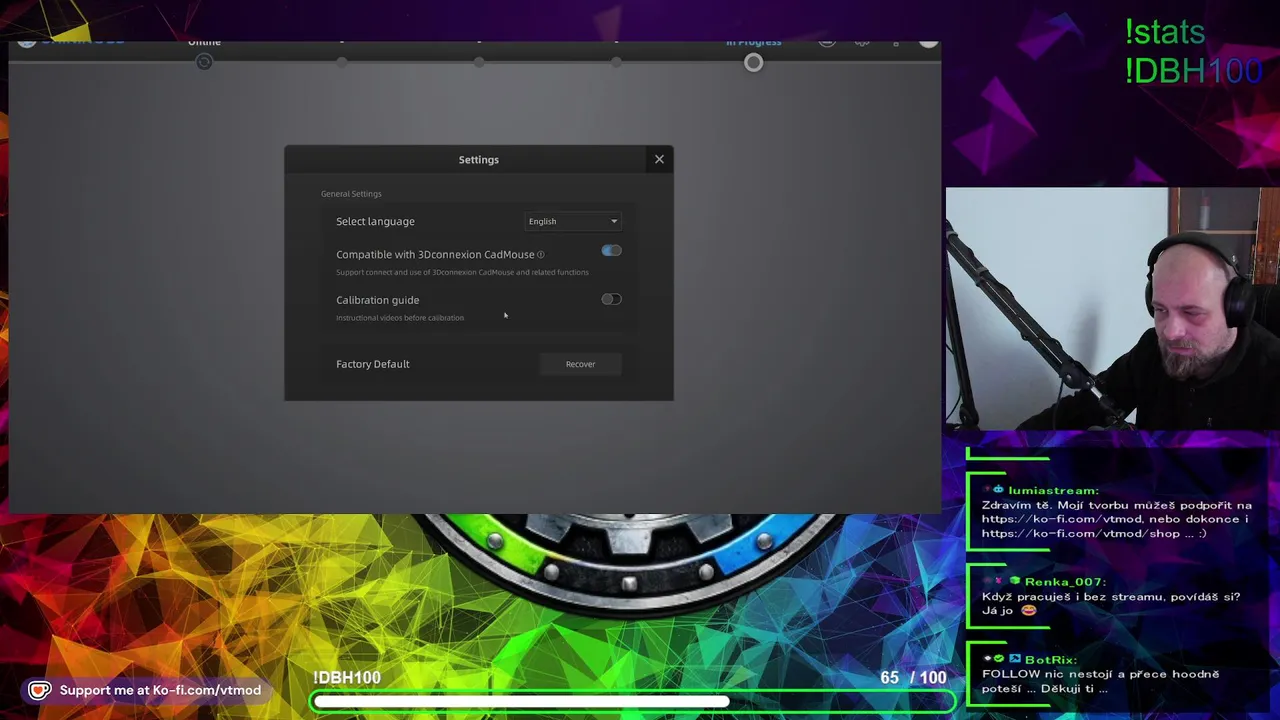Viewport: 1280px width, 720px height.
Task: Click the Renka_007 username in chat
Action: (1064, 581)
